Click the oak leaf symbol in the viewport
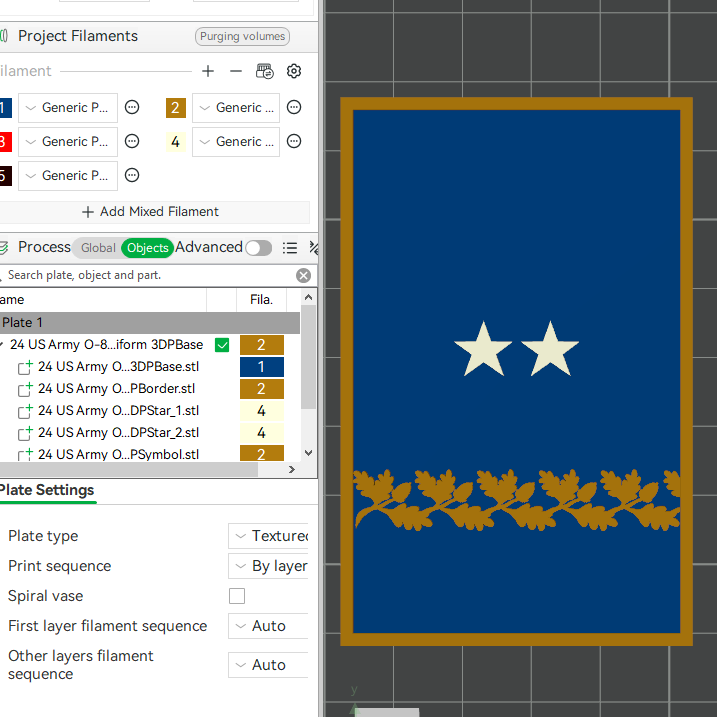 click(517, 500)
